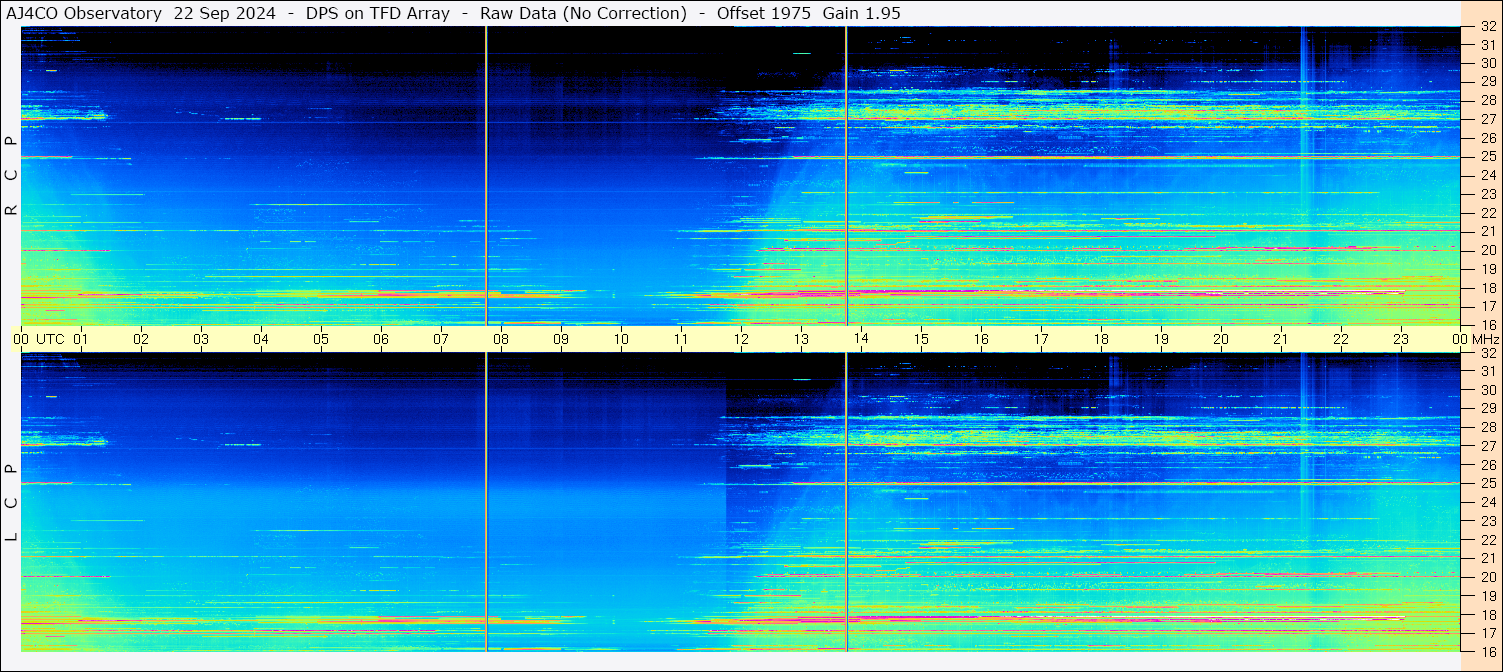
Task: Click RCP panel green marker line near 07:45
Action: [x=486, y=176]
